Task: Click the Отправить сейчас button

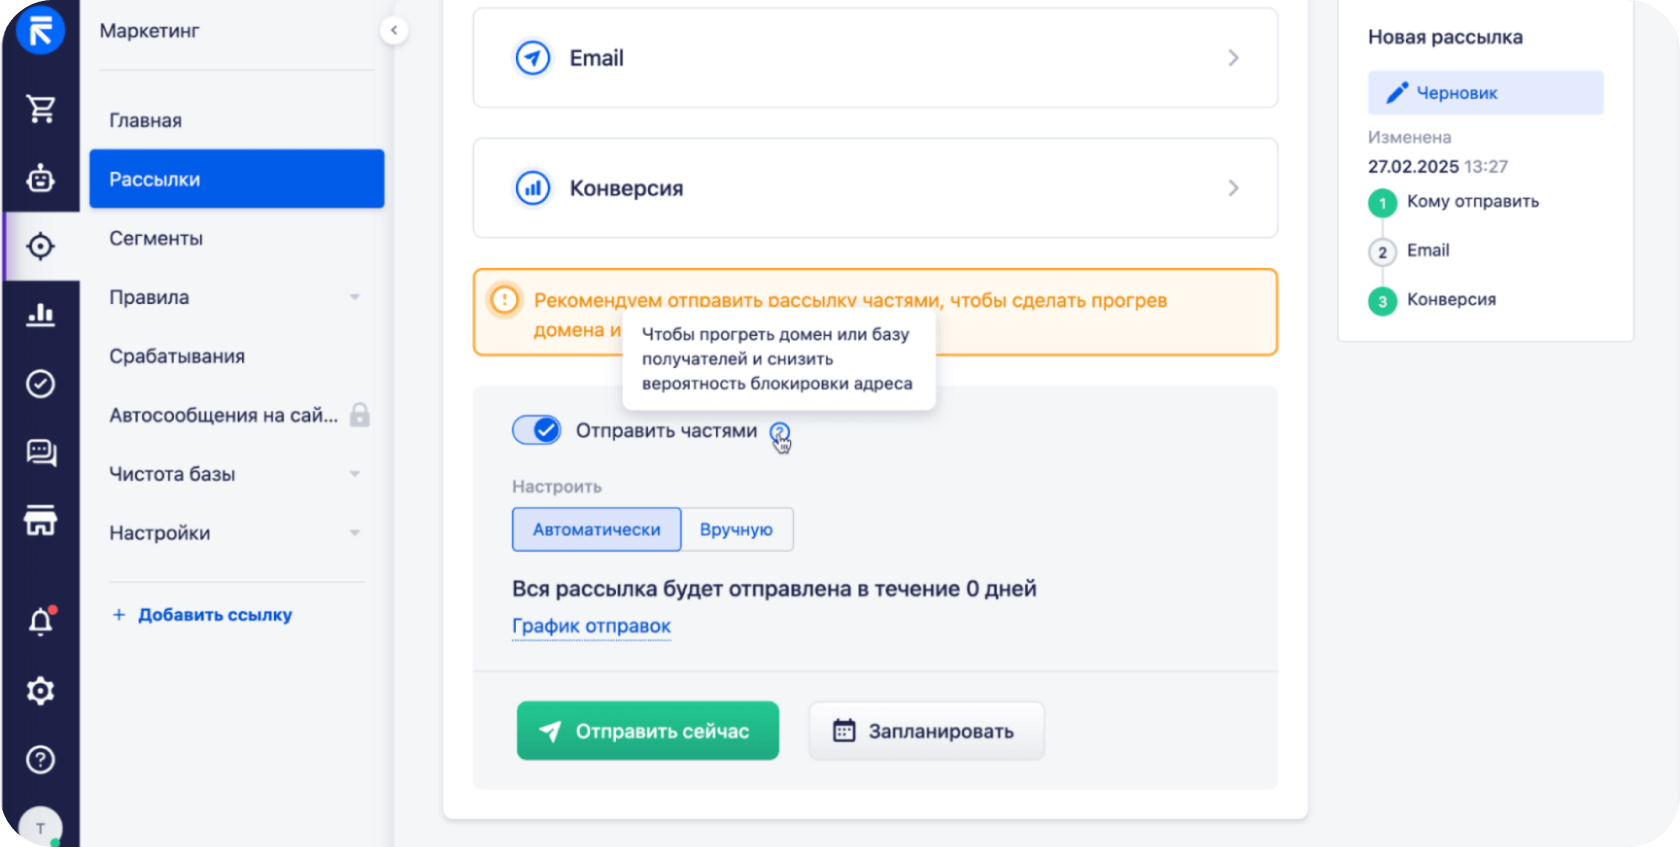Action: pyautogui.click(x=647, y=731)
